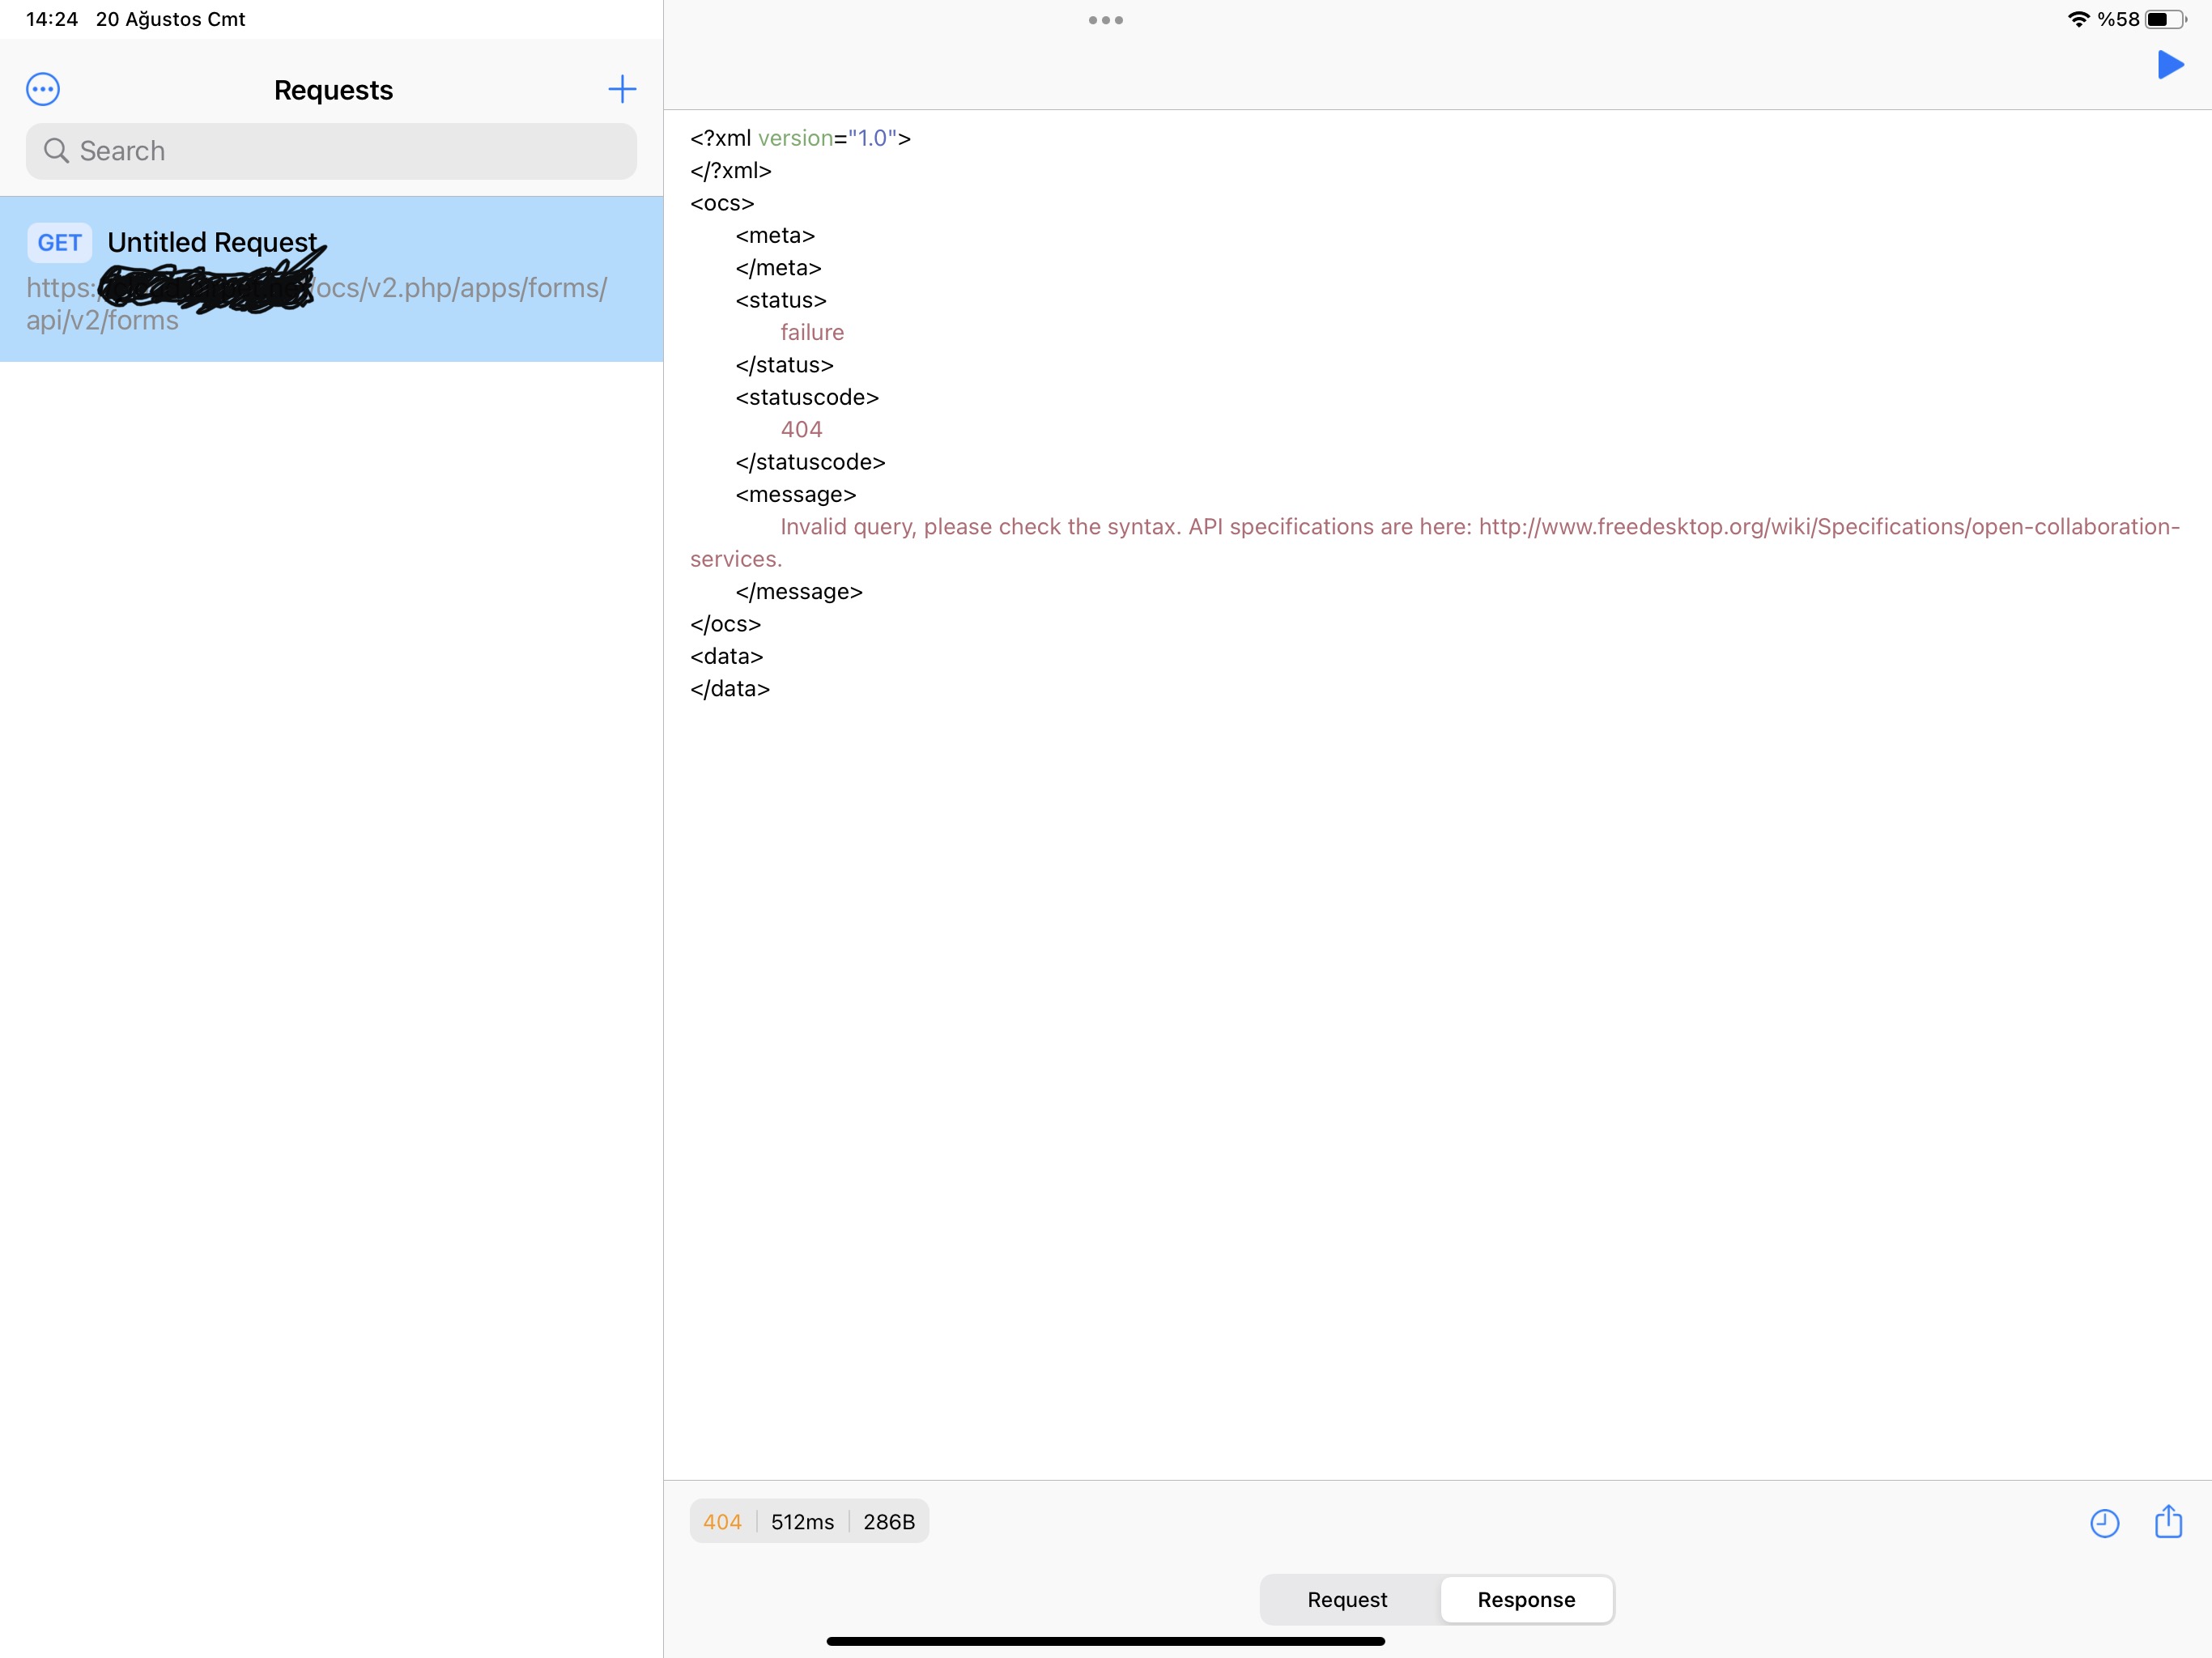Click the 404 status code chip
The width and height of the screenshot is (2212, 1658).
[x=722, y=1521]
